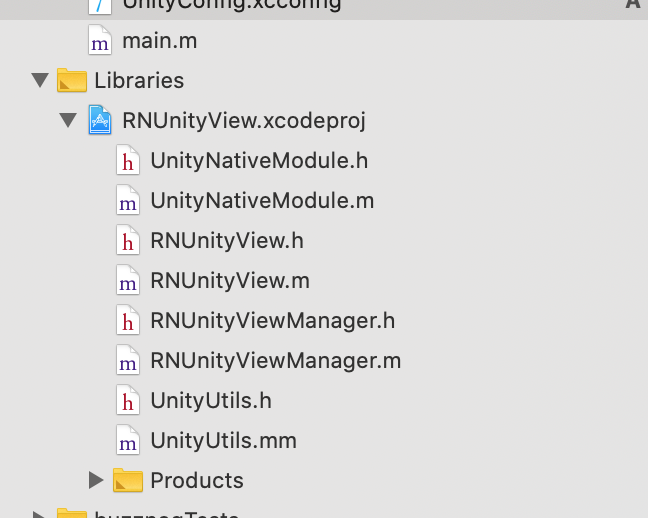This screenshot has height=518, width=648.
Task: Open UnityUtils.mm in the navigator
Action: coord(224,441)
